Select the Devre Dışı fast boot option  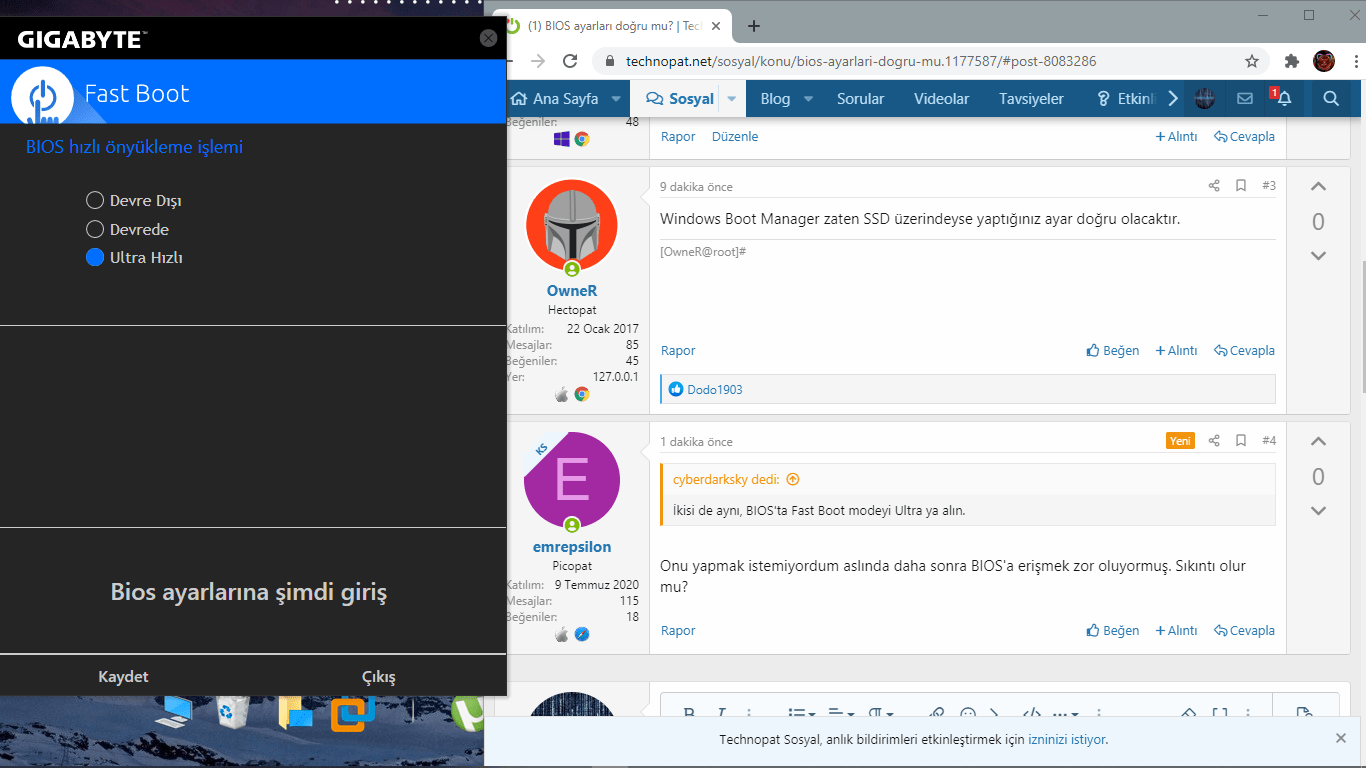coord(134,200)
